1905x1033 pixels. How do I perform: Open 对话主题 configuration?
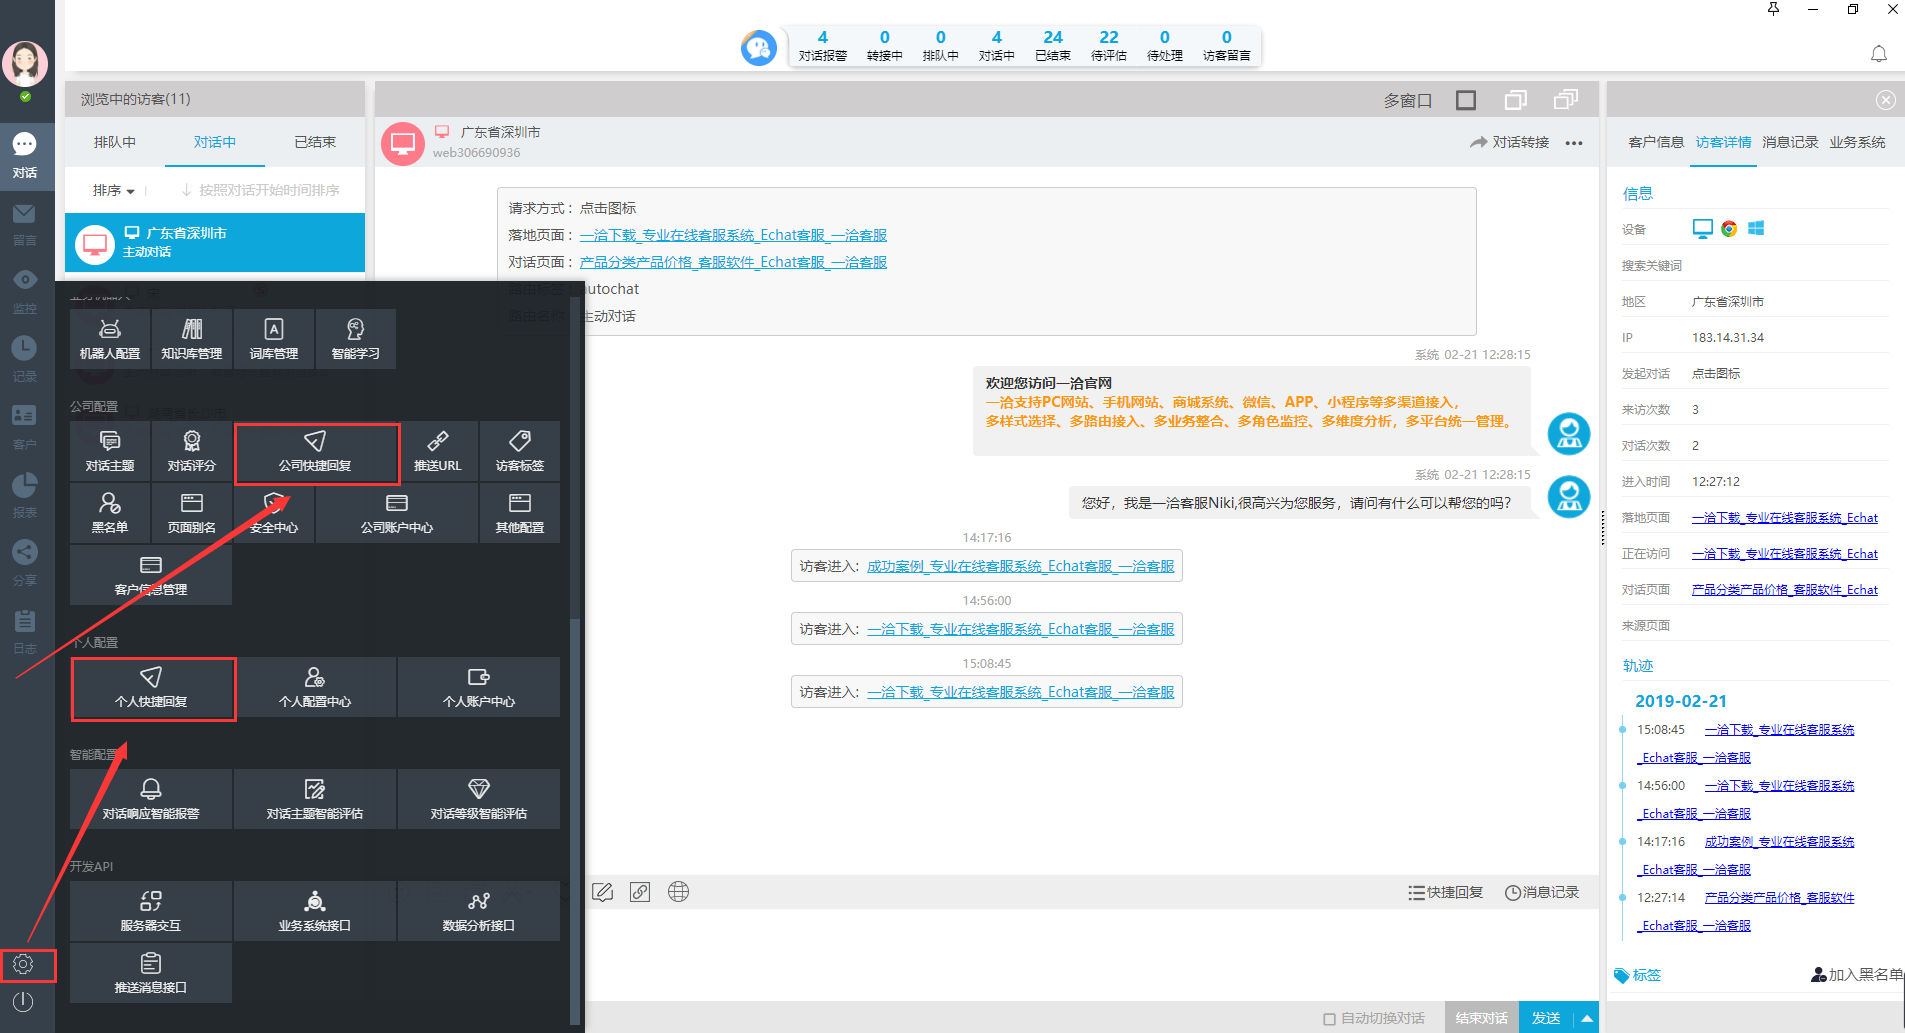point(110,451)
